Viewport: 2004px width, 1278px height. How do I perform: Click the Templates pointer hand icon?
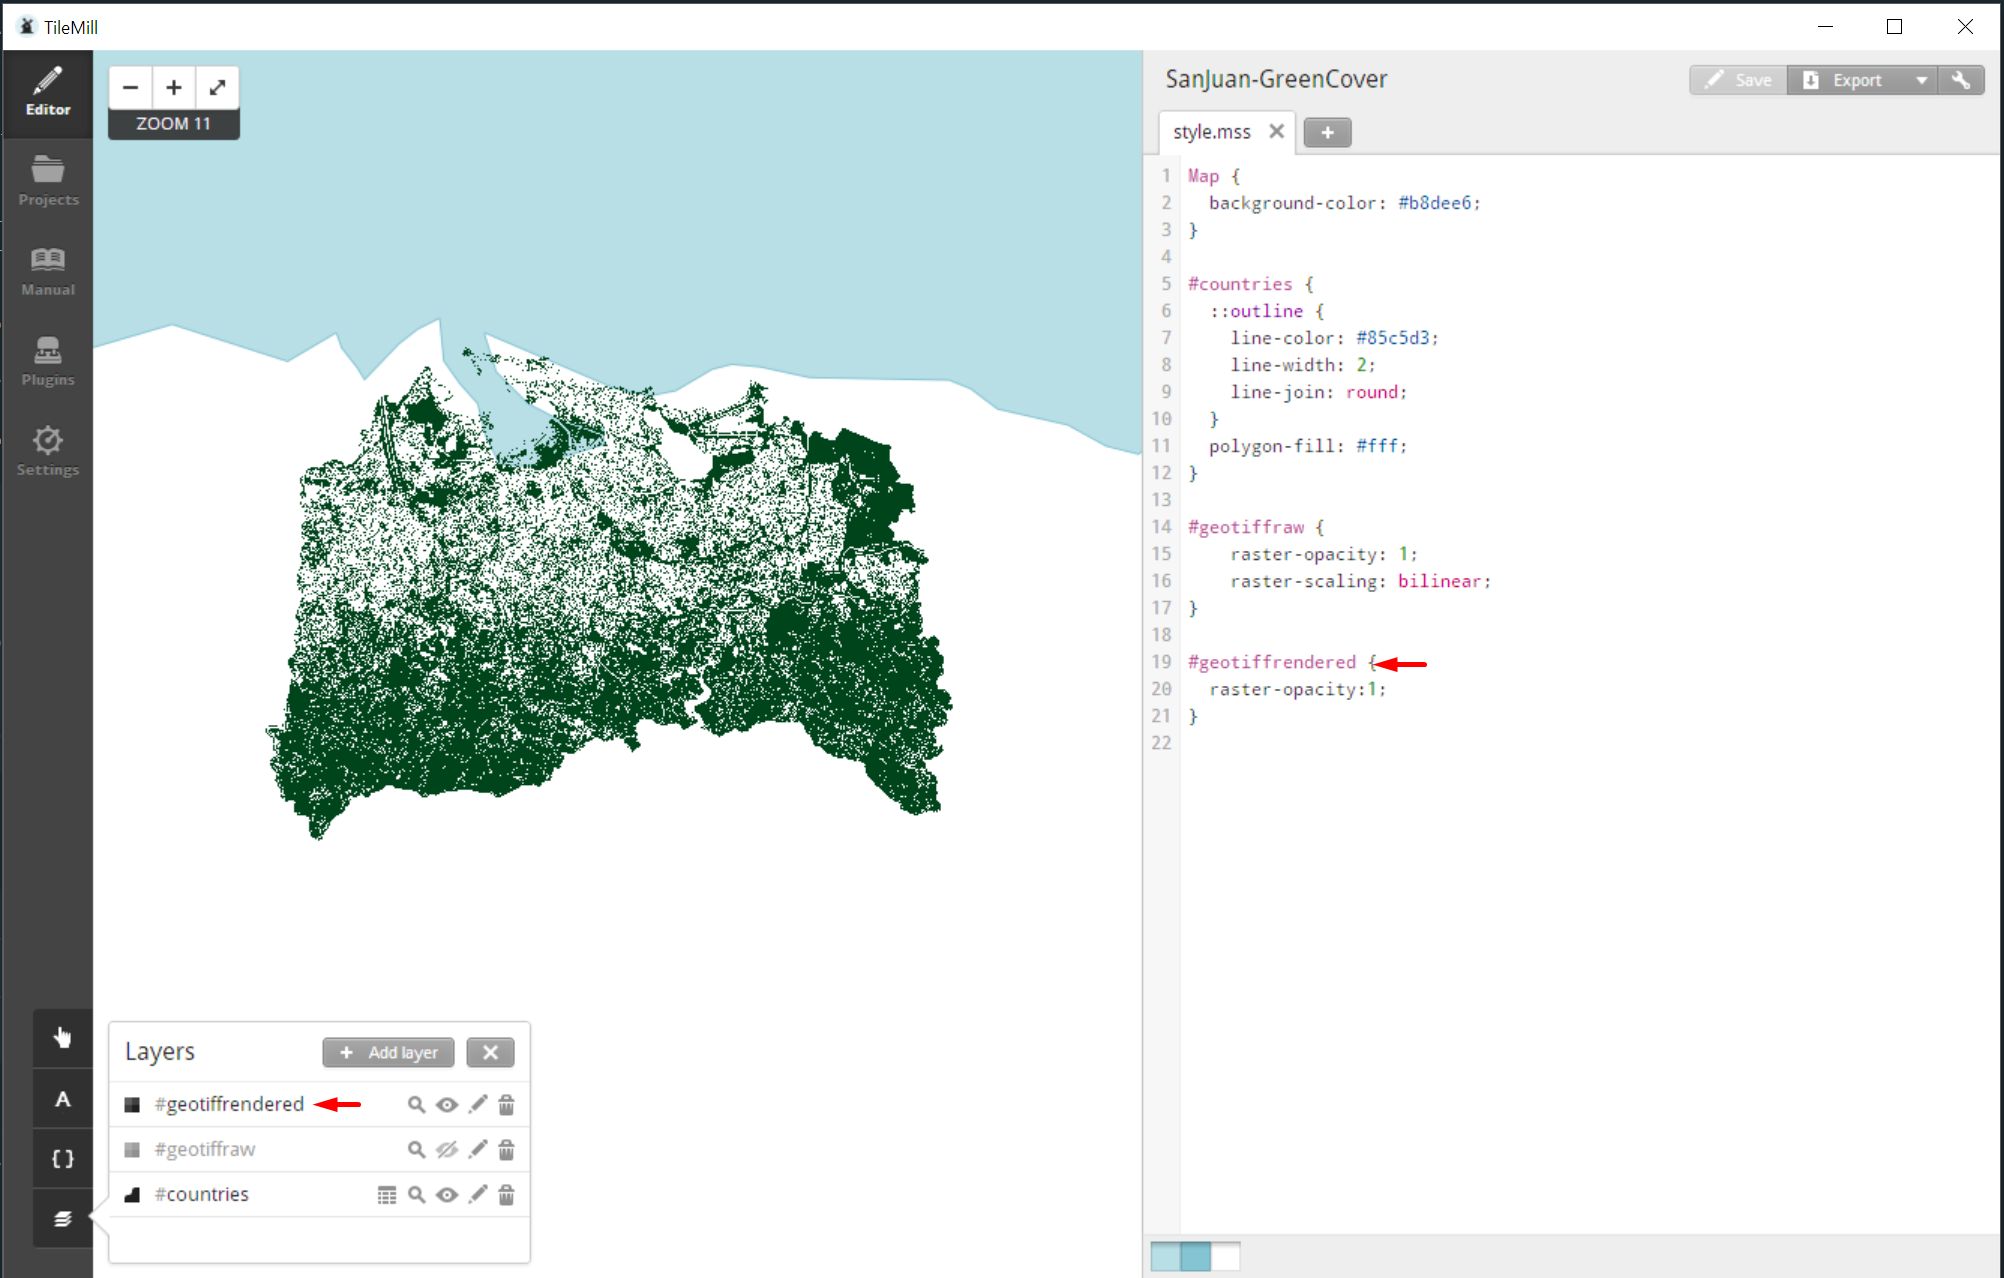pyautogui.click(x=62, y=1038)
